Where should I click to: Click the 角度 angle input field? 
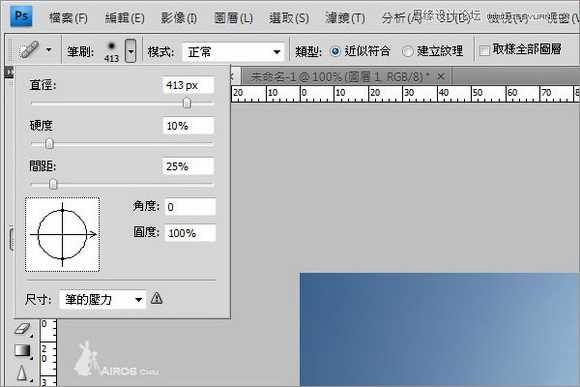pos(190,206)
